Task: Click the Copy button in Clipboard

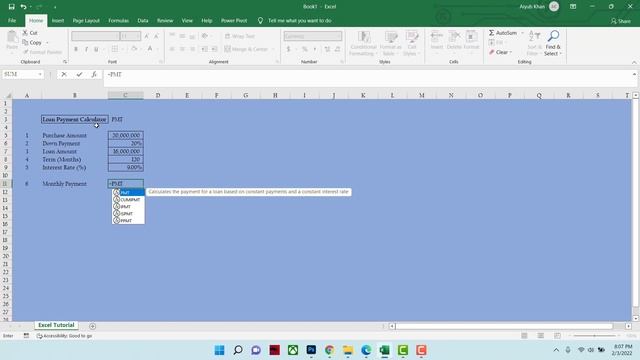Action: (x=32, y=42)
